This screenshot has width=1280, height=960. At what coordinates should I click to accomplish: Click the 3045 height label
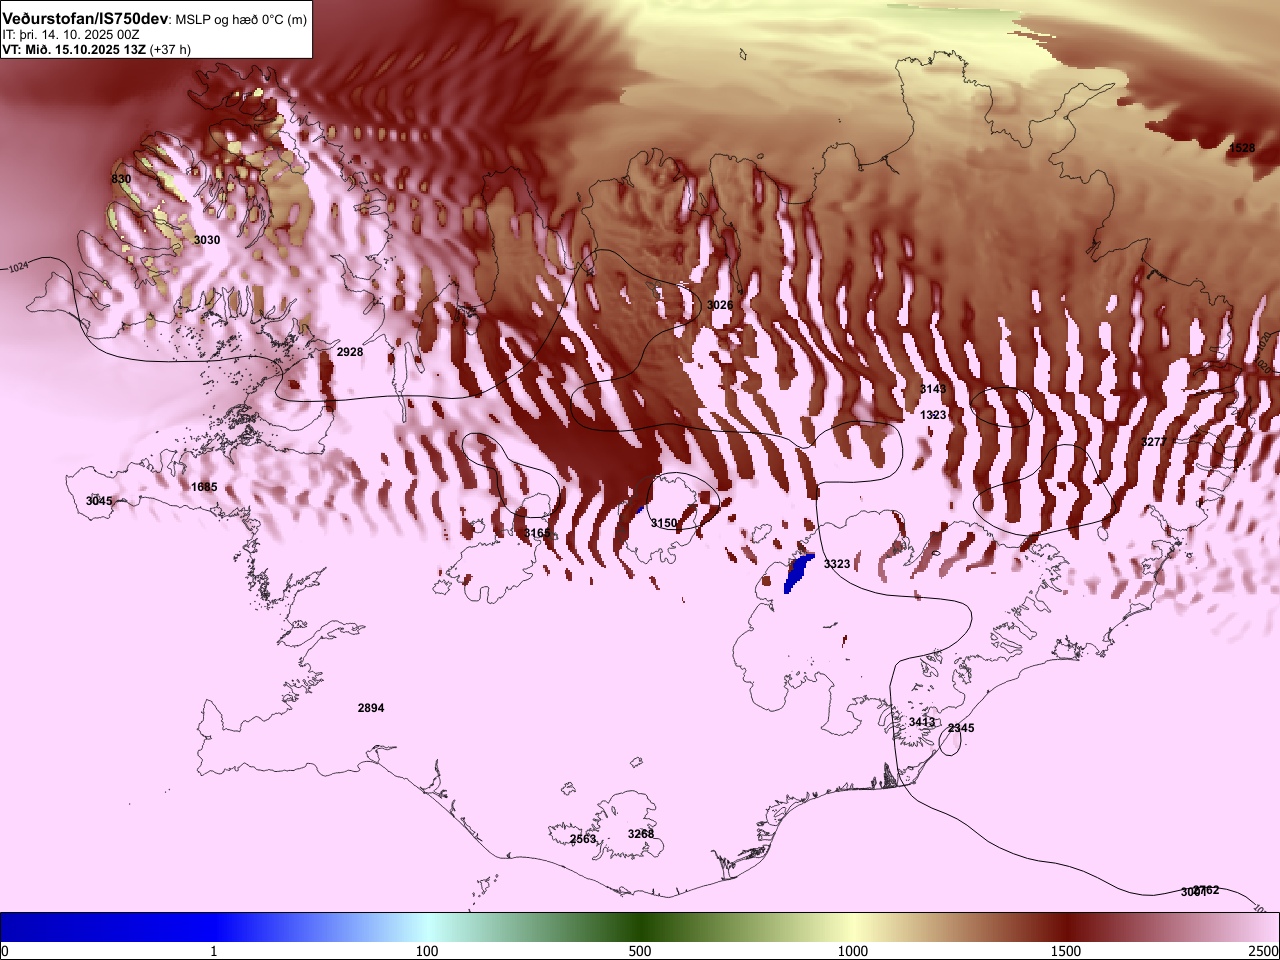click(x=99, y=501)
